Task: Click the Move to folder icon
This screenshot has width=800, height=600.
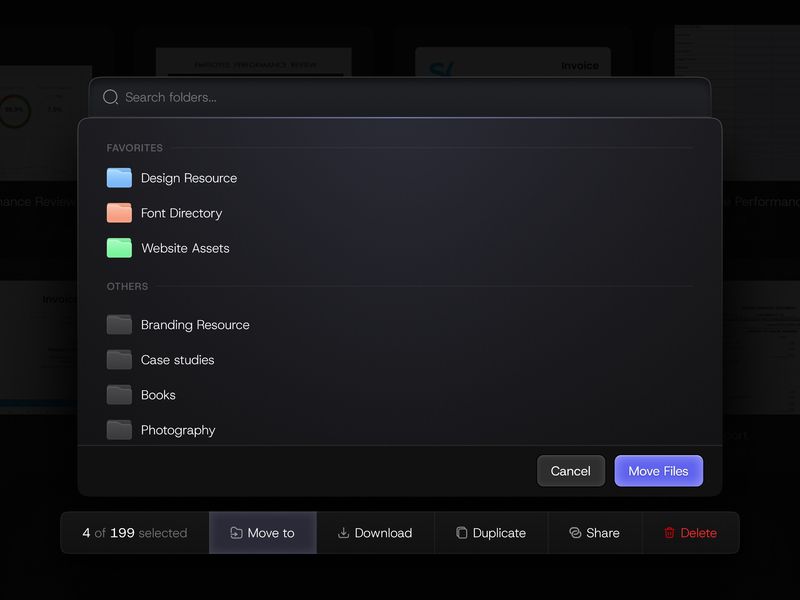Action: [236, 533]
